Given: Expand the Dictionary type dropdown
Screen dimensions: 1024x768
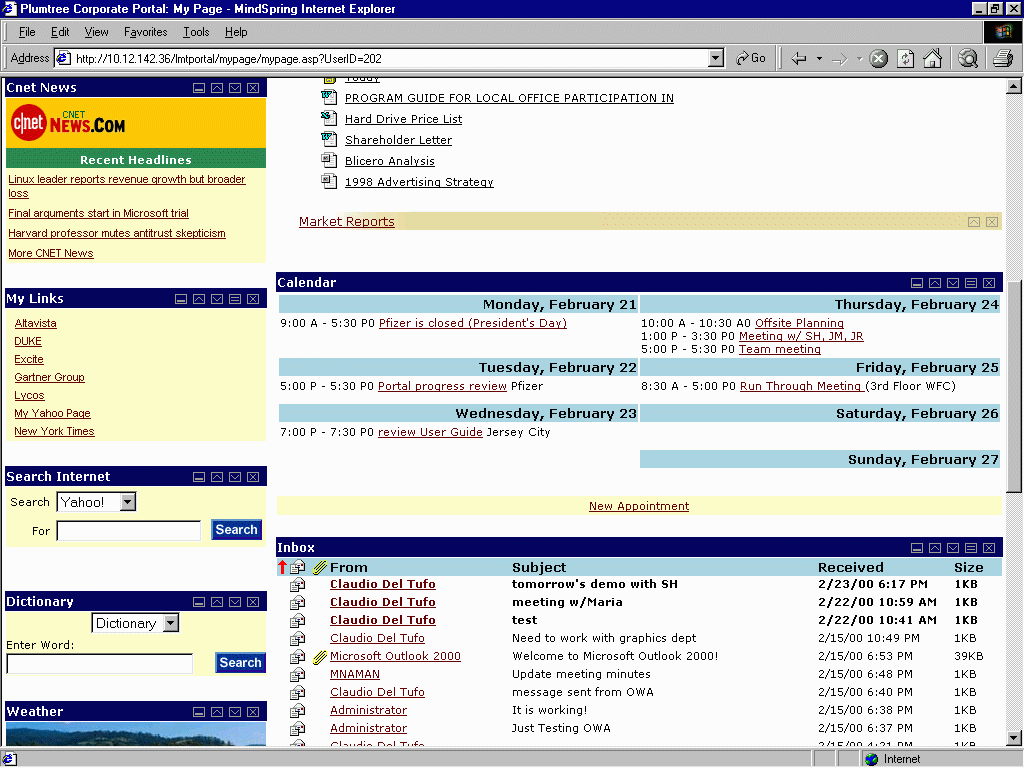Looking at the screenshot, I should [170, 623].
